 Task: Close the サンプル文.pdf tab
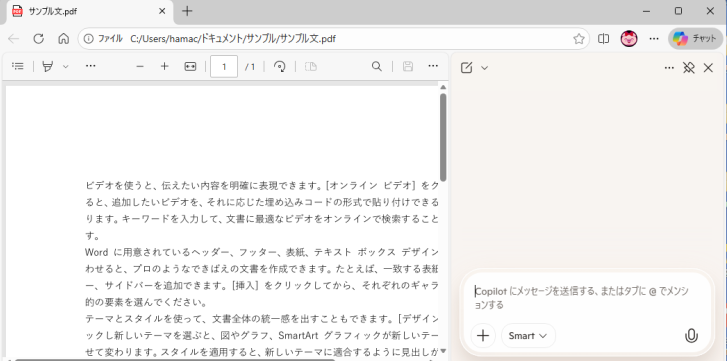coord(162,11)
